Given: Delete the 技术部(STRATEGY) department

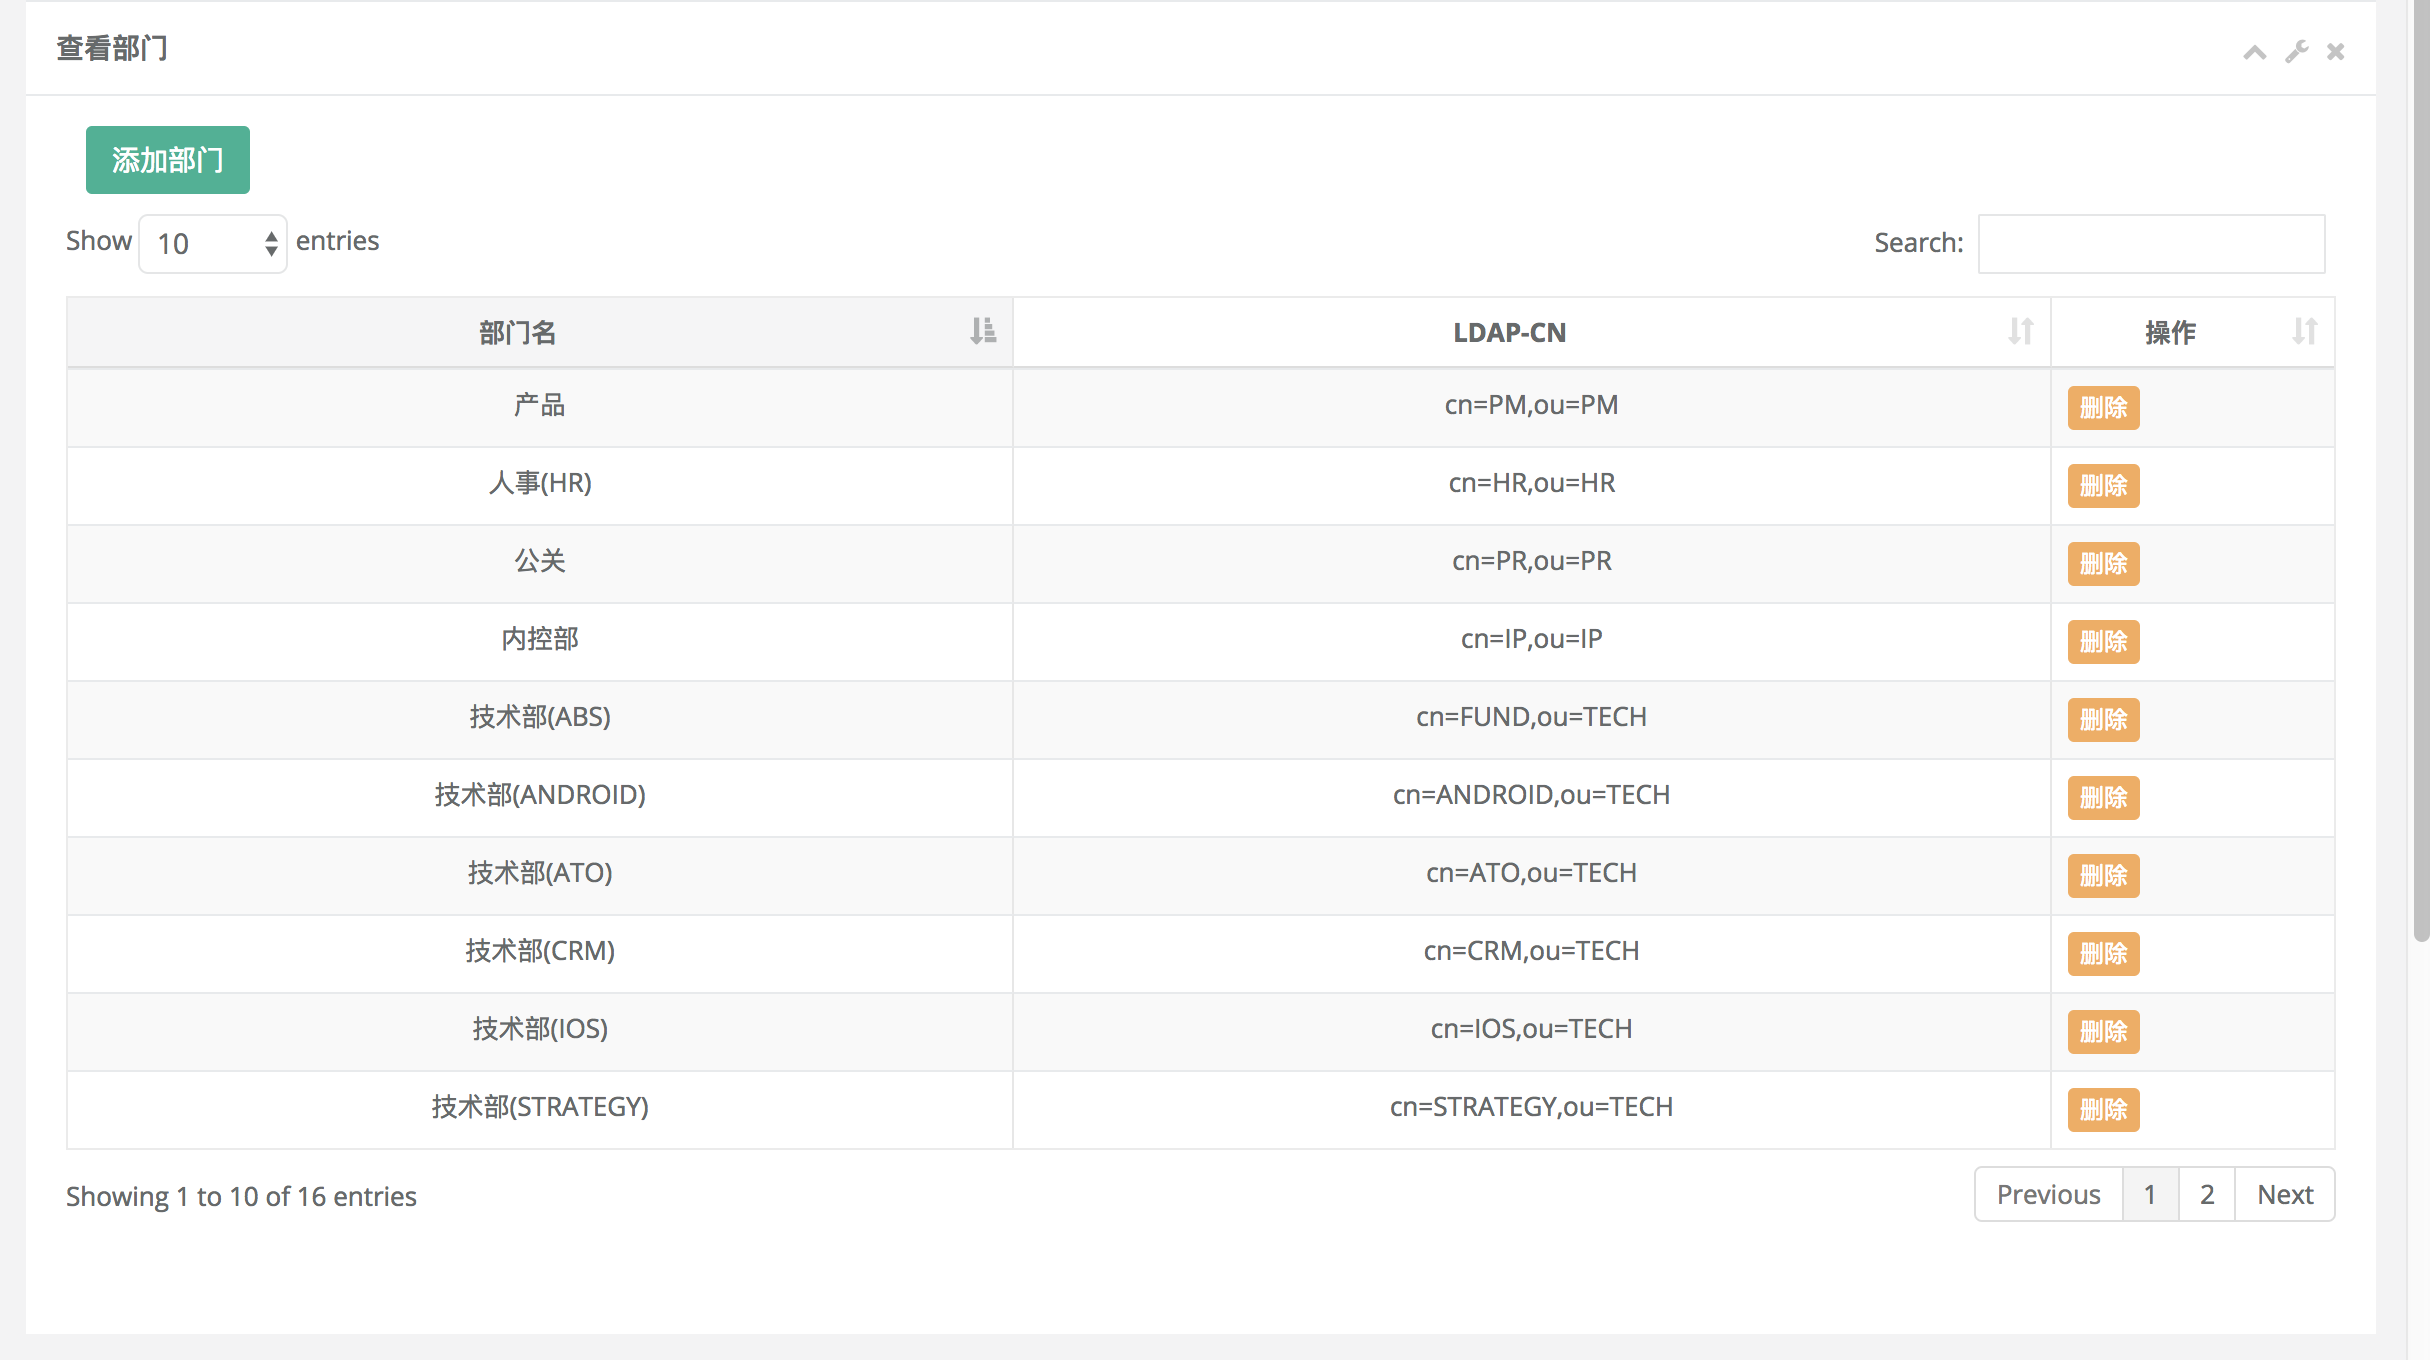Looking at the screenshot, I should pos(2103,1110).
